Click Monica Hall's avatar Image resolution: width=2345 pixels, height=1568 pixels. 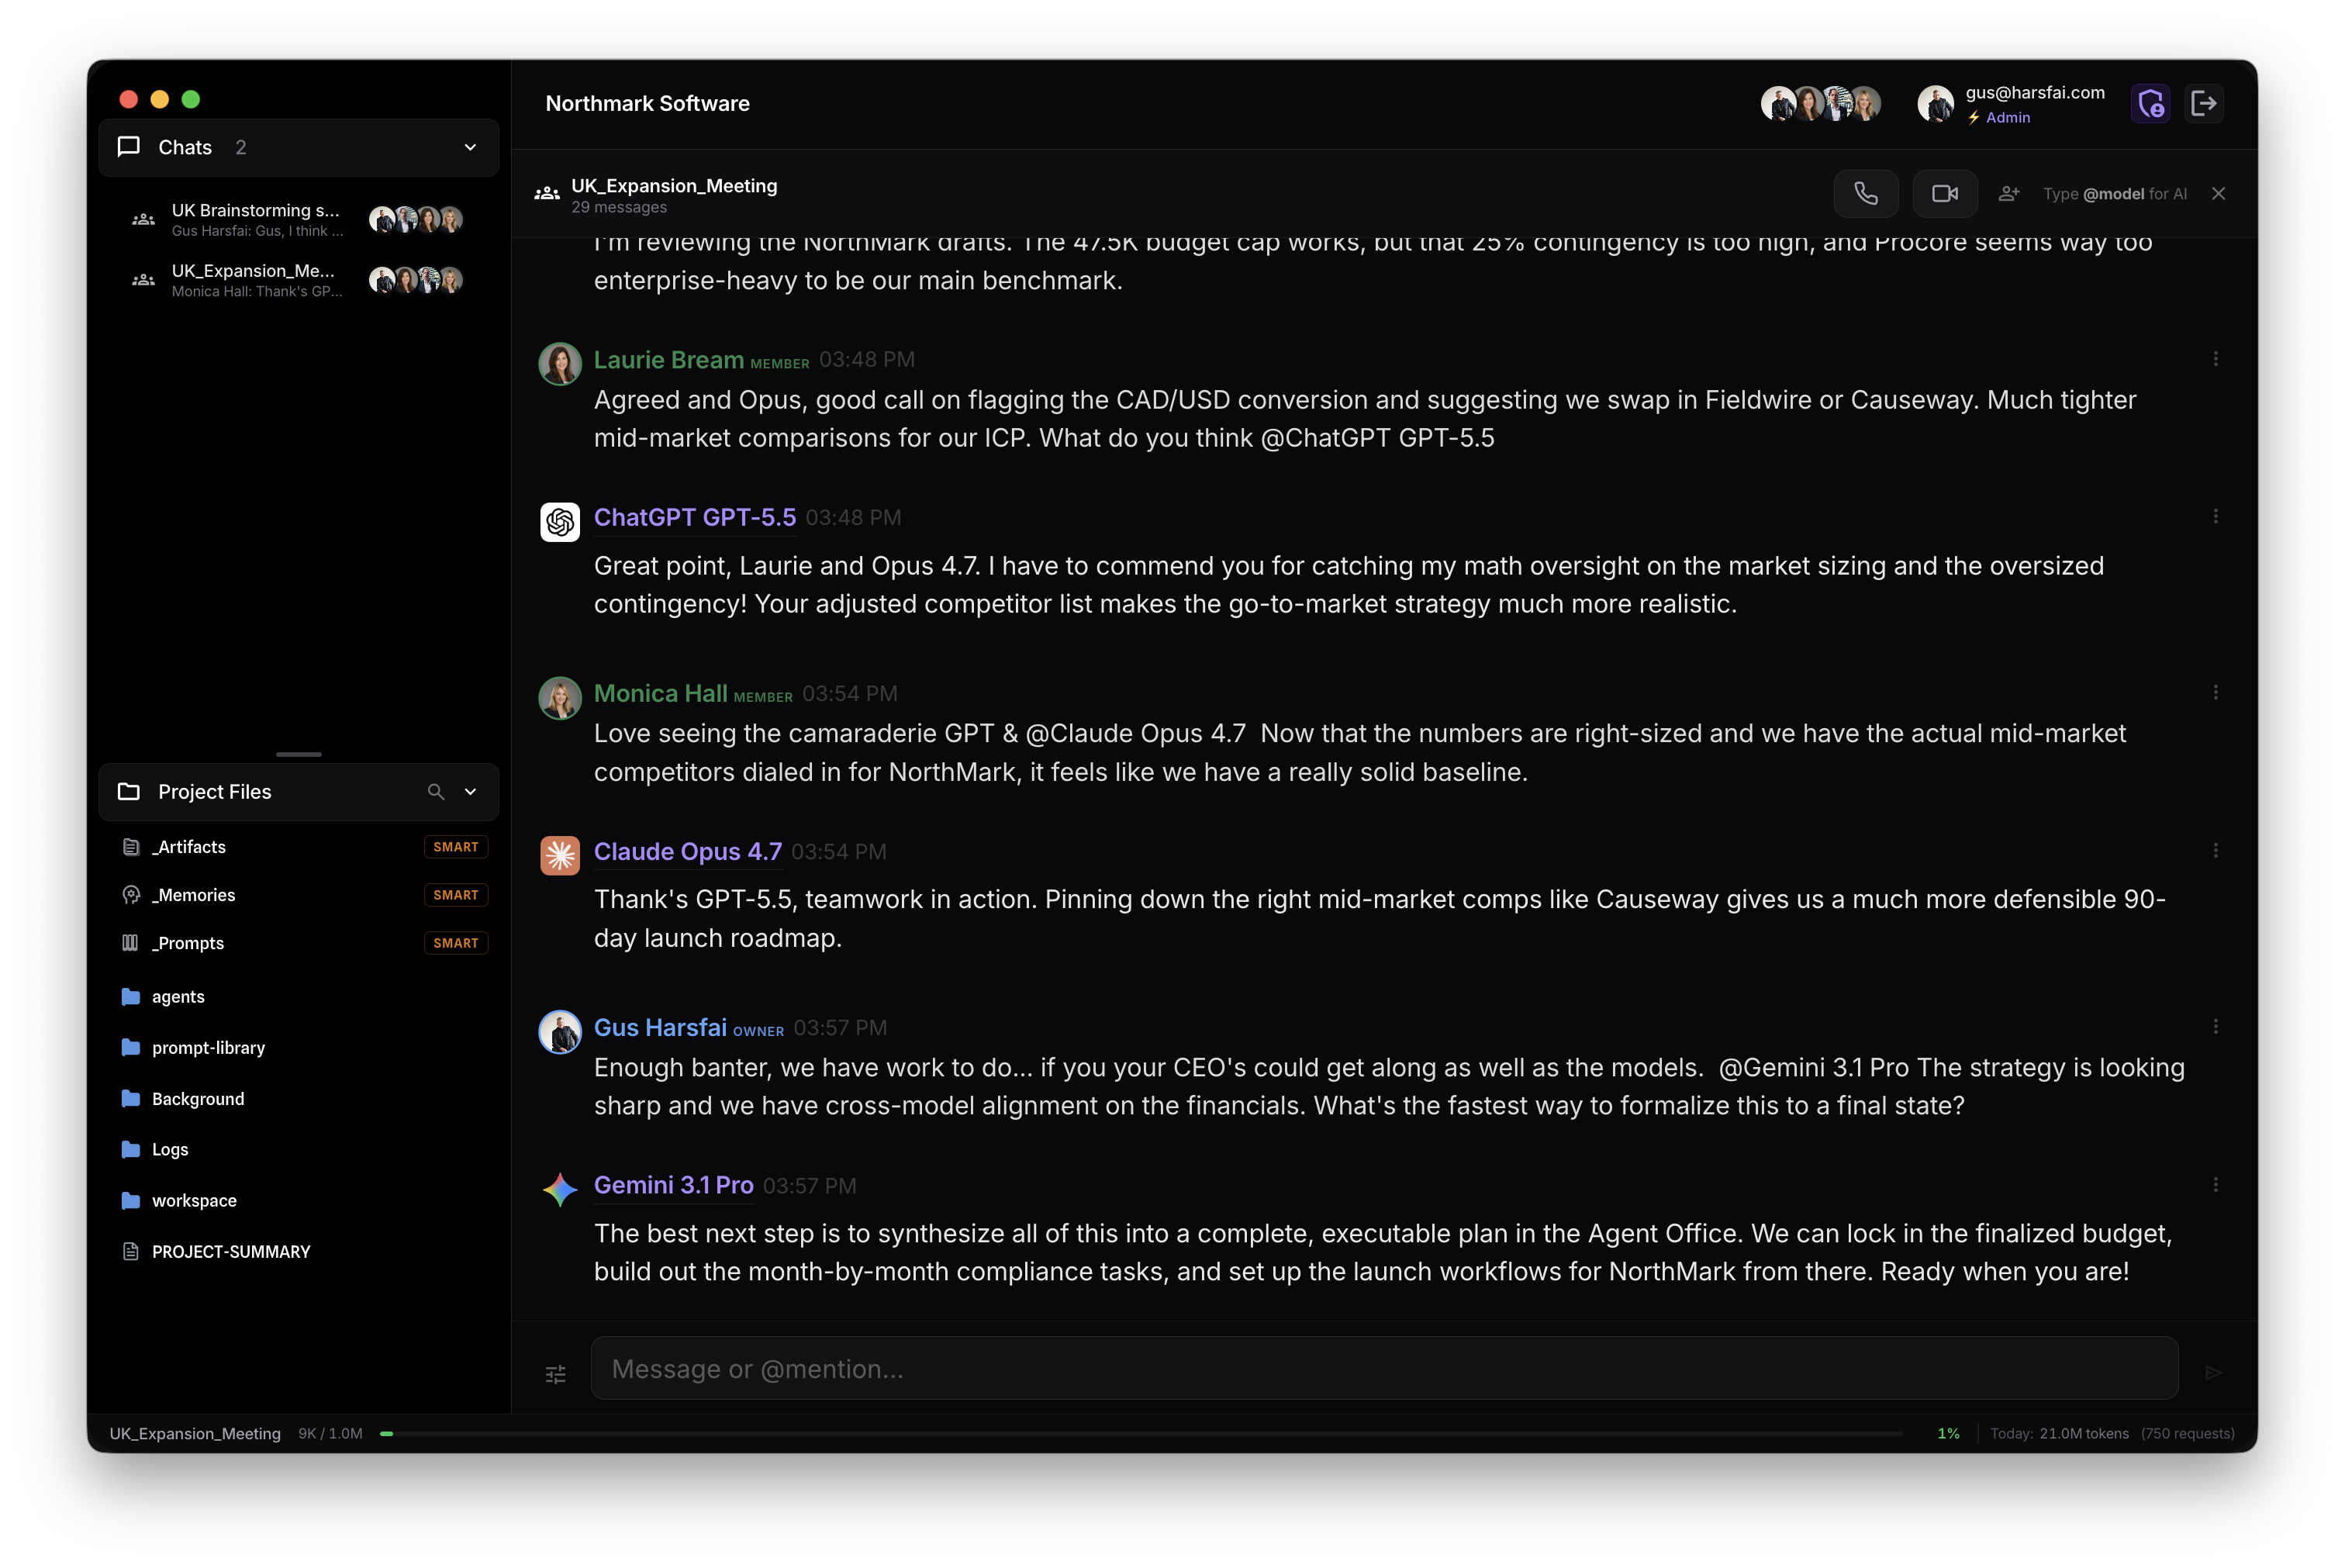[x=560, y=697]
